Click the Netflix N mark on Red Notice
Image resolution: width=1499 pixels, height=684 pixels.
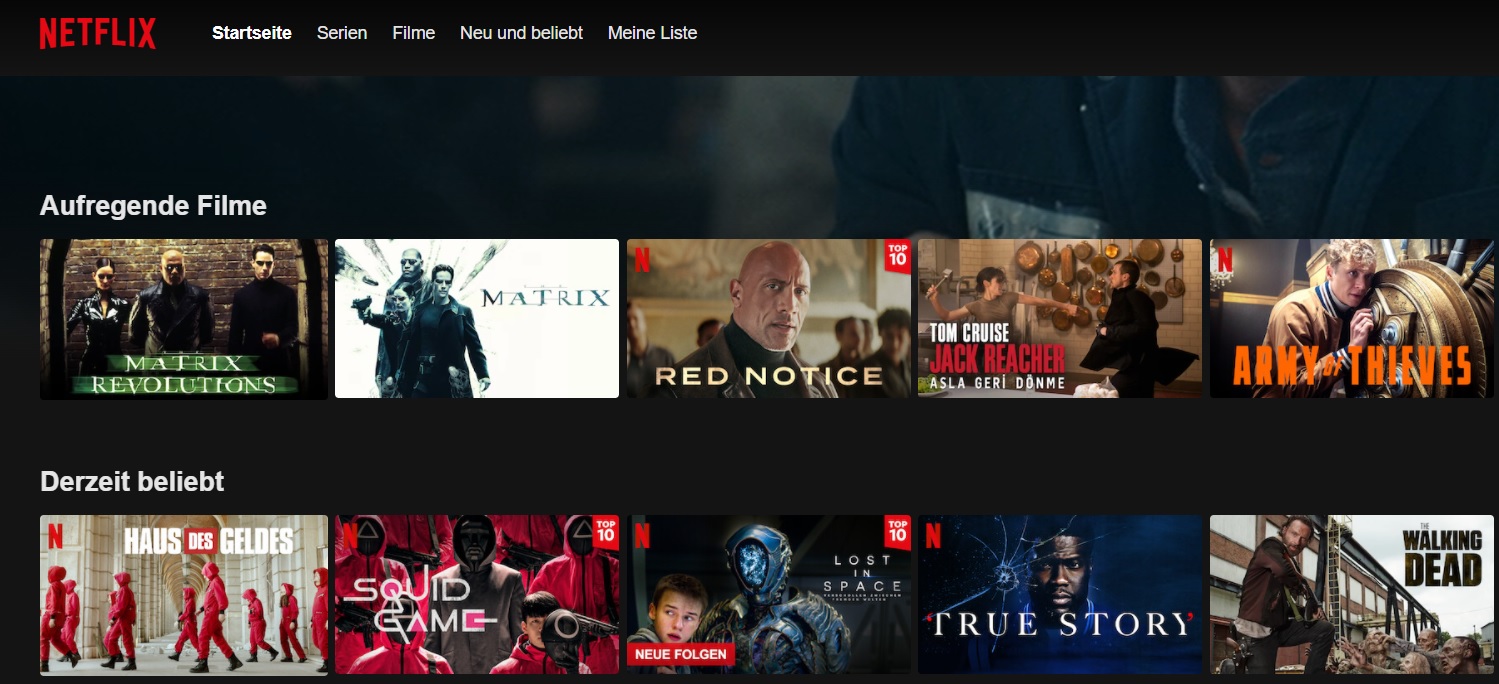[642, 260]
